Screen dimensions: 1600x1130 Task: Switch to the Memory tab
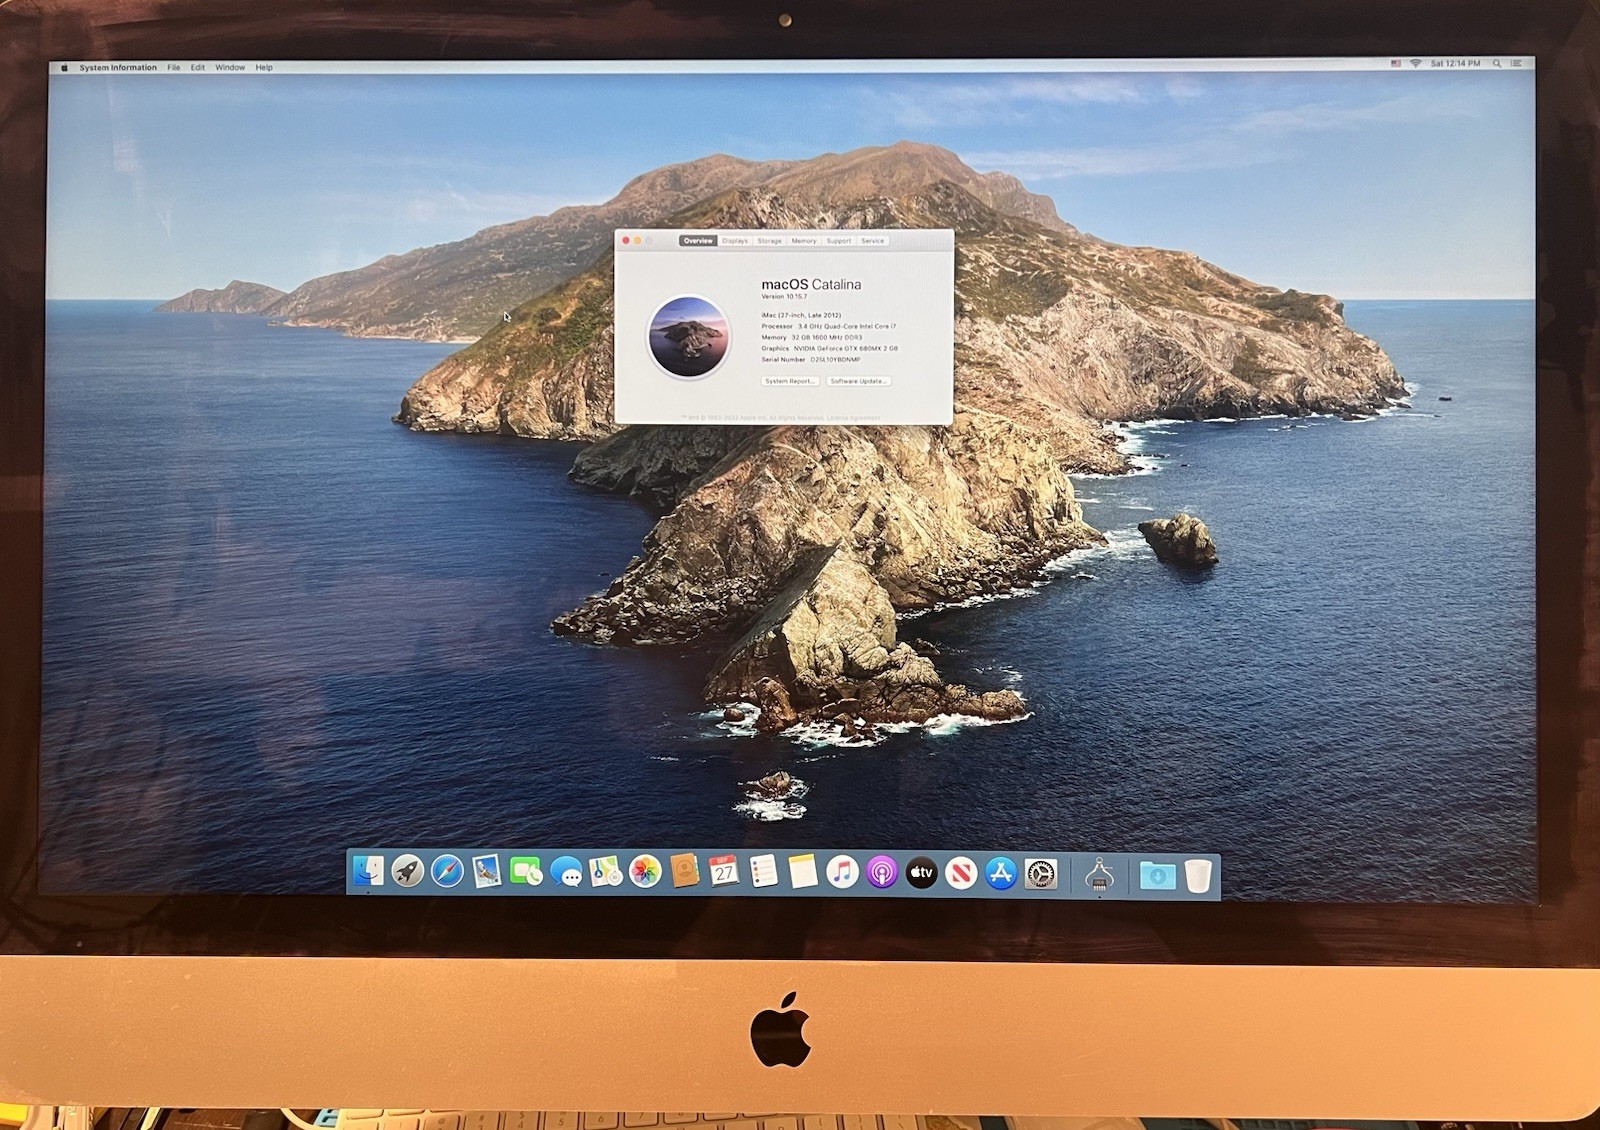coord(804,241)
